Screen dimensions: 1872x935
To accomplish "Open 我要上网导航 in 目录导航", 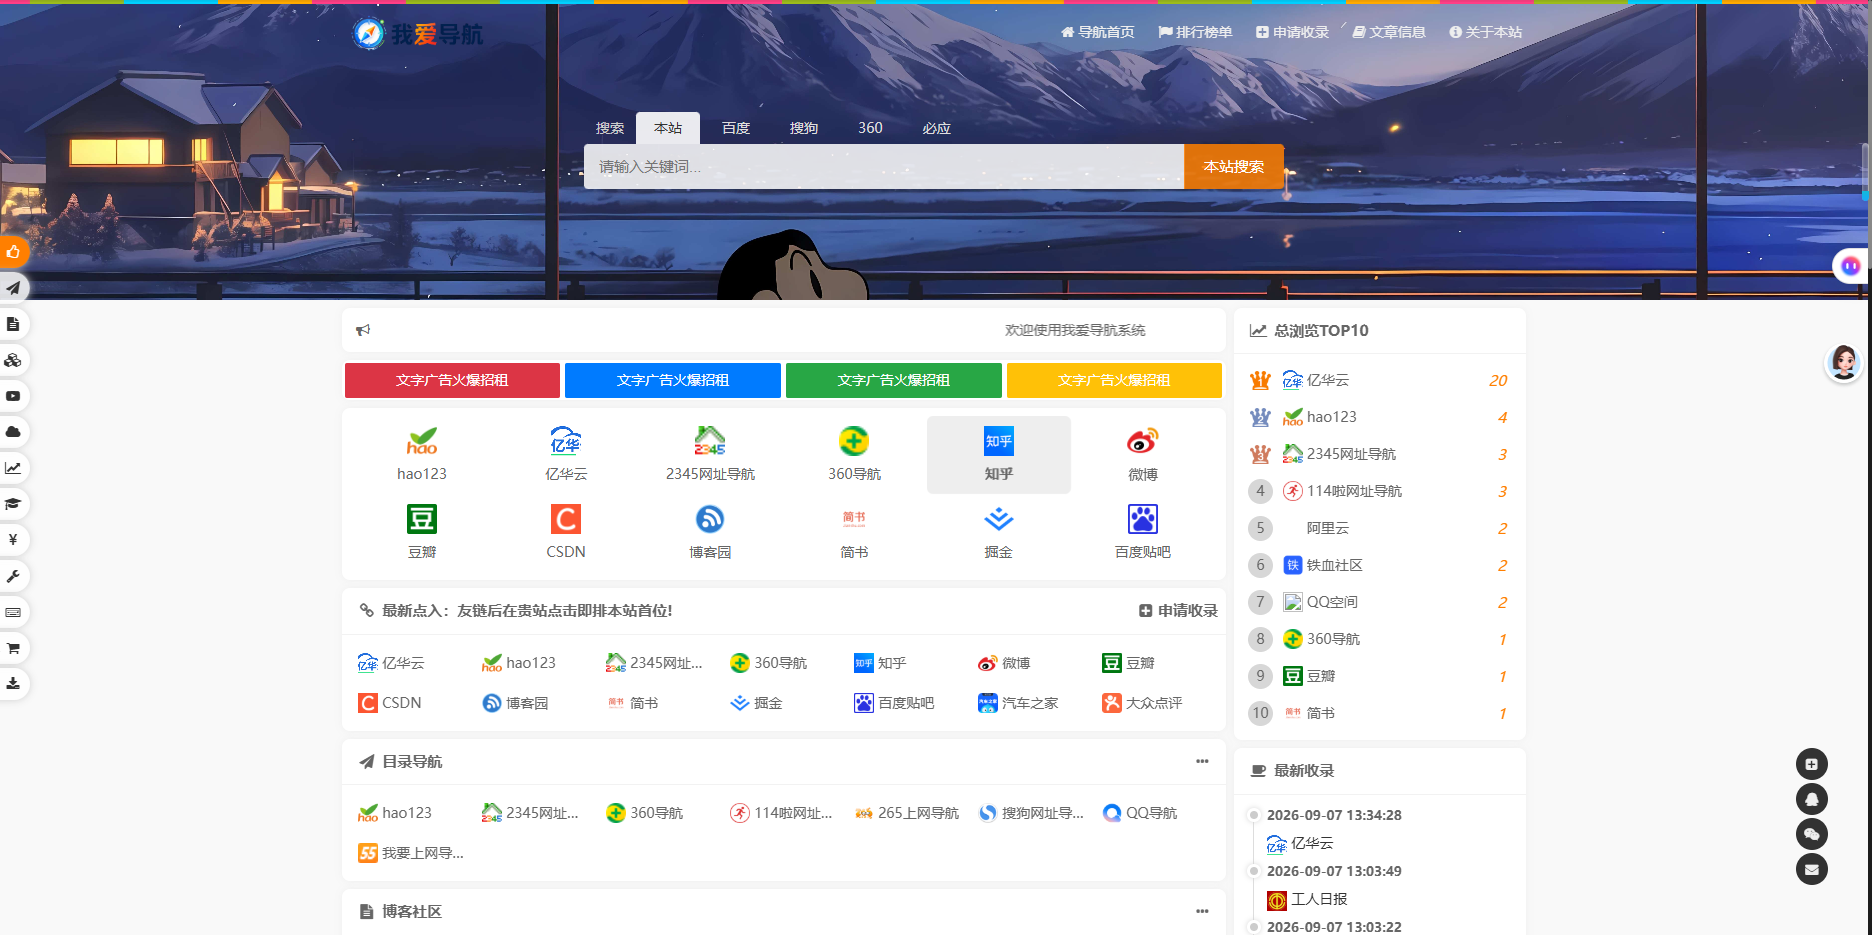I will 411,853.
